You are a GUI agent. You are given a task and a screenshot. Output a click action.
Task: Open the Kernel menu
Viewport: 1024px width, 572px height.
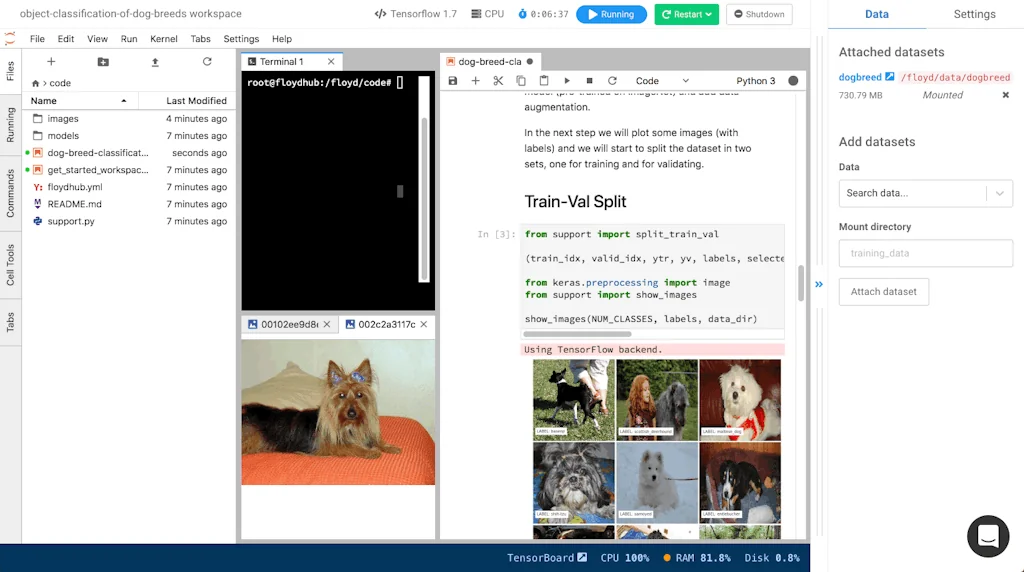point(163,39)
